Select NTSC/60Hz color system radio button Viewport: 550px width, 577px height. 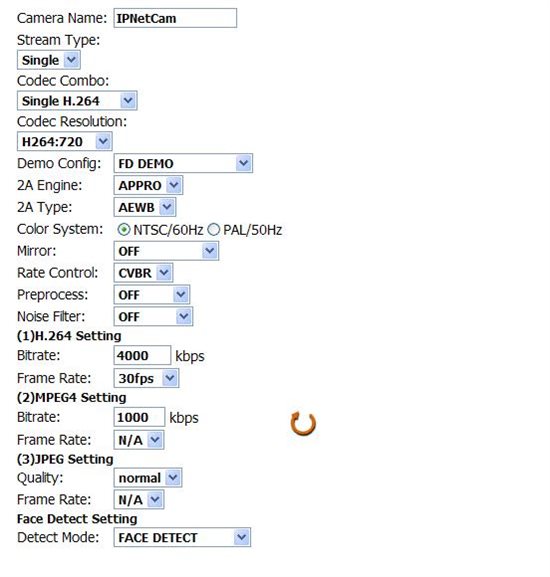point(124,230)
